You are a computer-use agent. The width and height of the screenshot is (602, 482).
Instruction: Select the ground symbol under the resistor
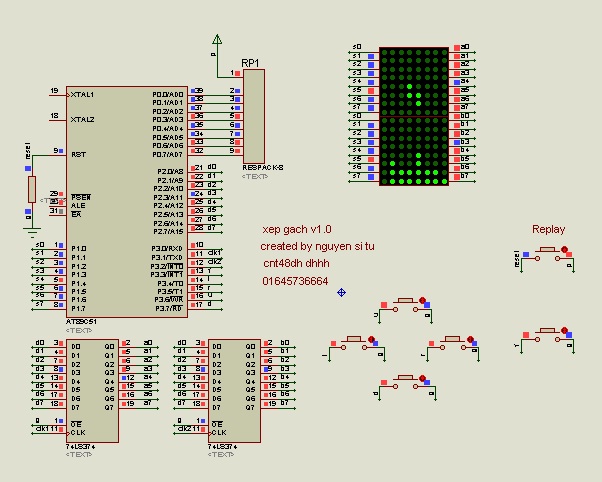32,232
